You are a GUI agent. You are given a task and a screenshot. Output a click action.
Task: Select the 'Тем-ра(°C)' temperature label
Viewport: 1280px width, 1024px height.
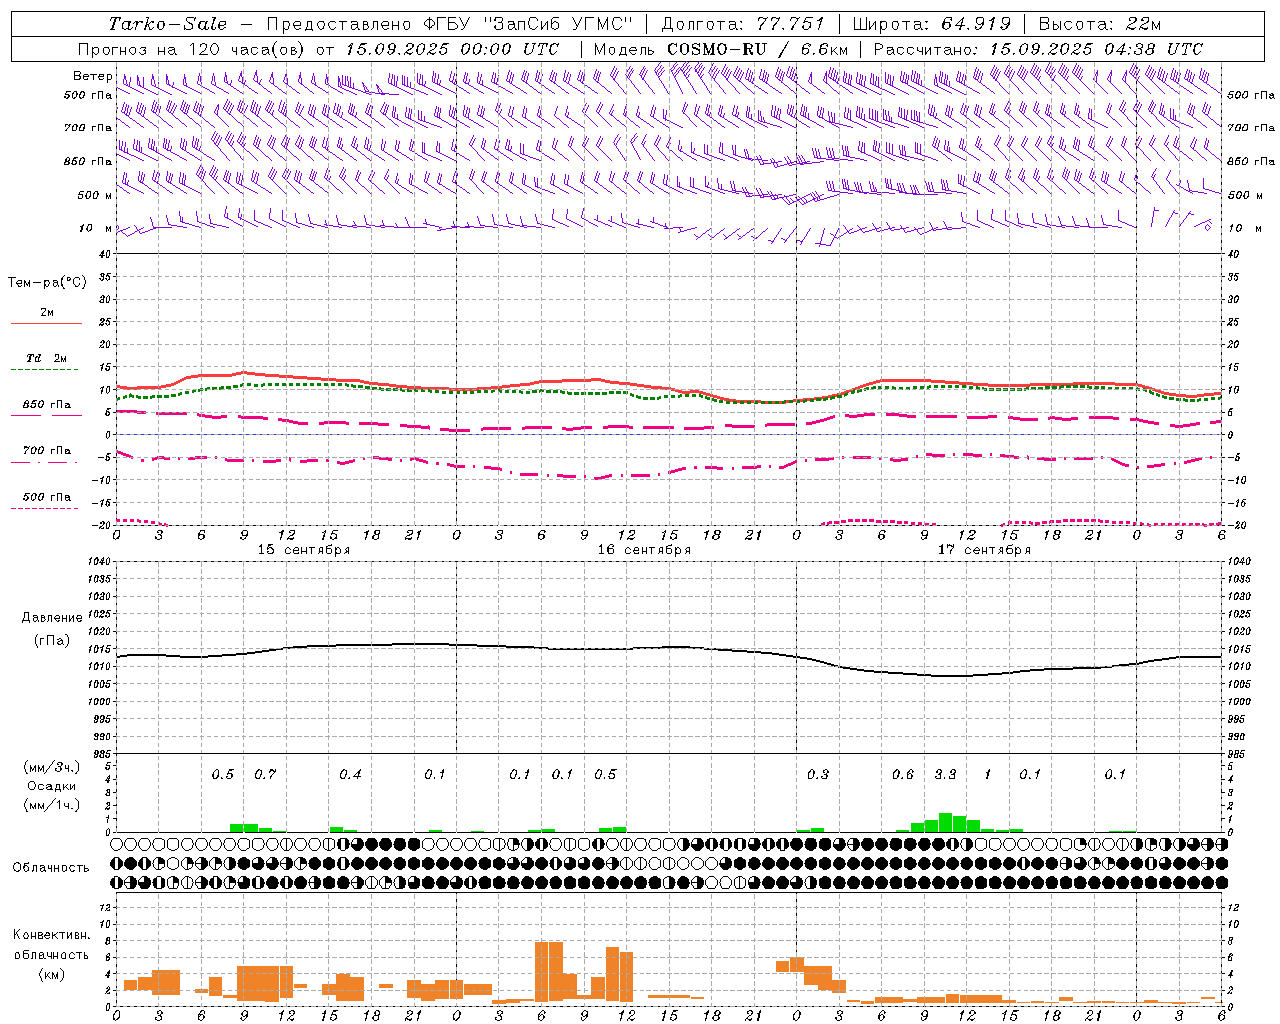point(47,283)
